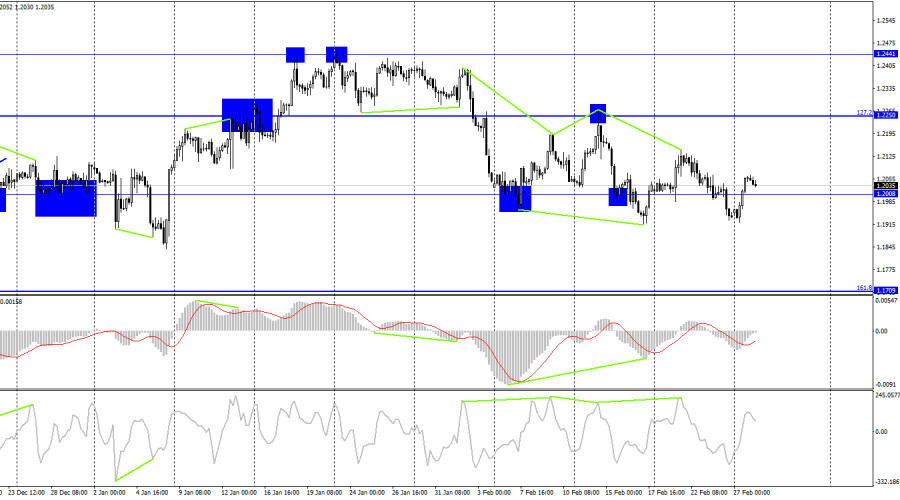Click the -332.186 oscillator scale value
Screen dimensions: 900x500
(887, 482)
